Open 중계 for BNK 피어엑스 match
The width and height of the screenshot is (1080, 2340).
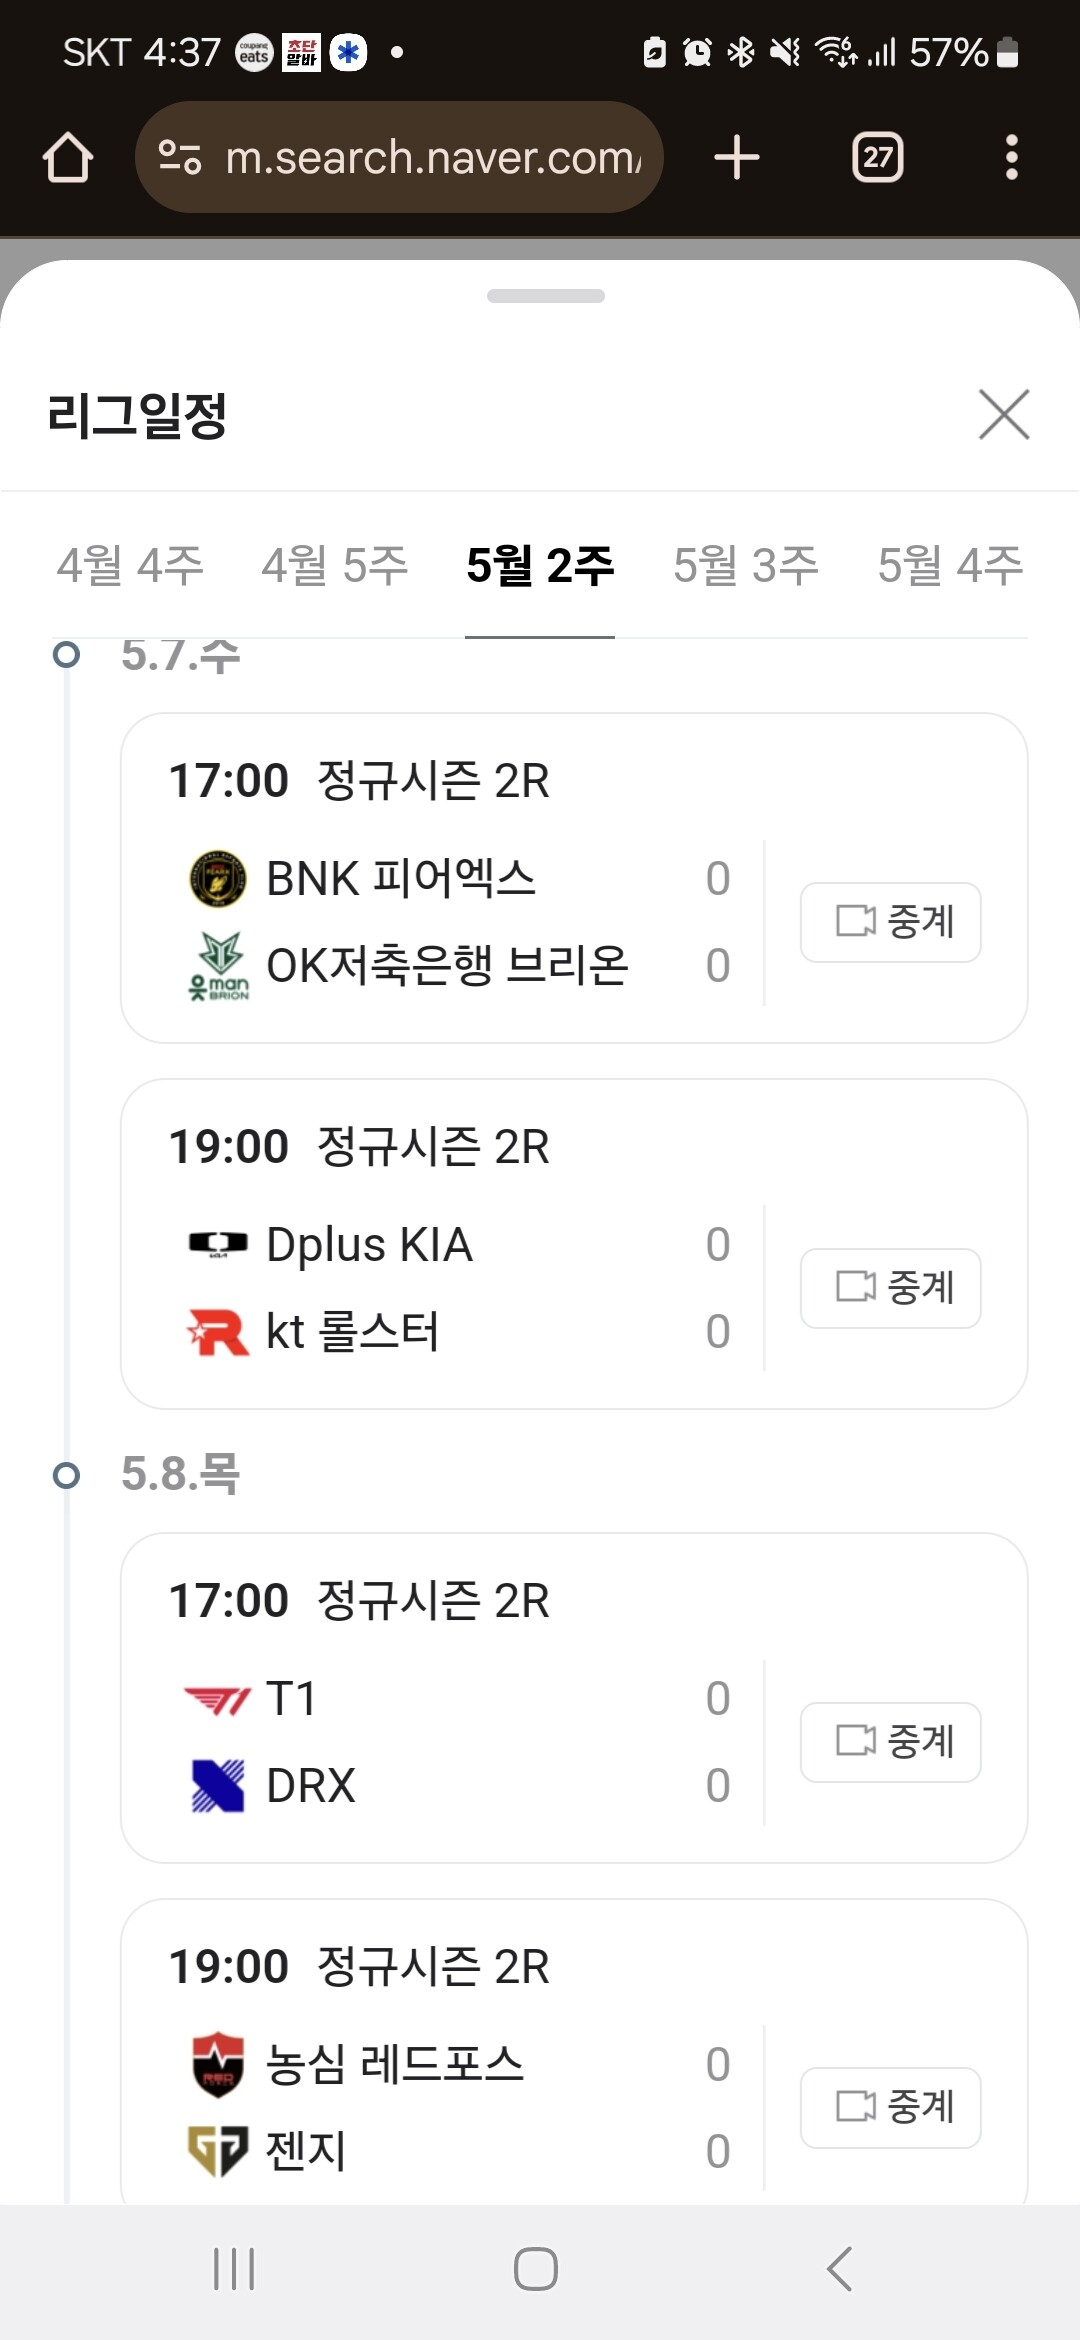(x=890, y=922)
